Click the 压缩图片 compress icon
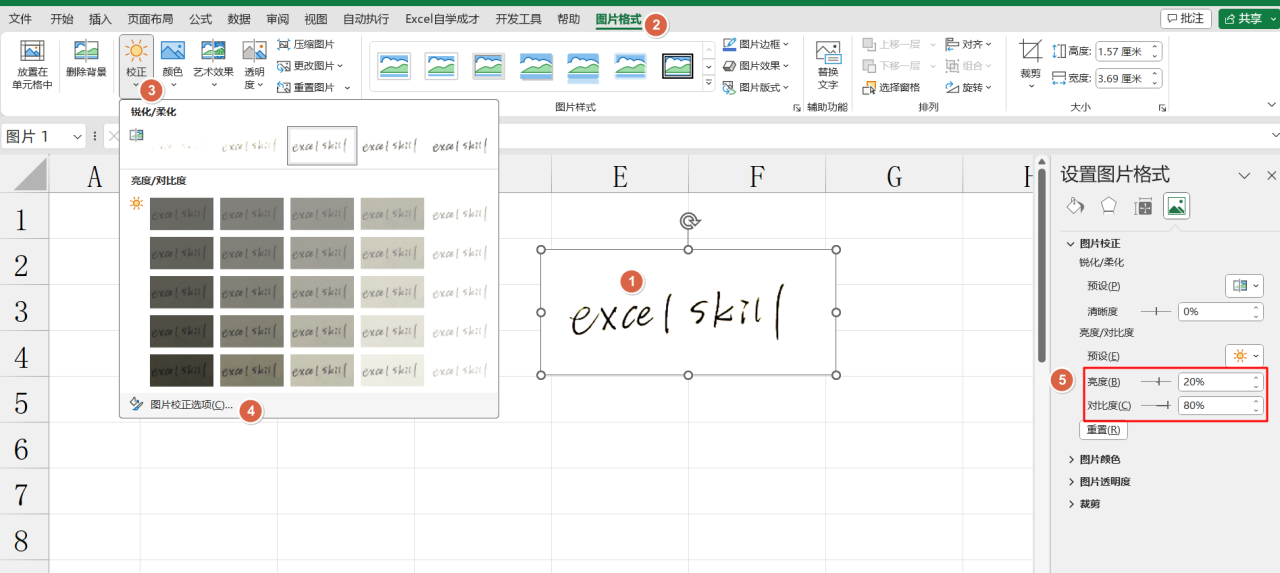The width and height of the screenshot is (1280, 573). click(x=284, y=45)
